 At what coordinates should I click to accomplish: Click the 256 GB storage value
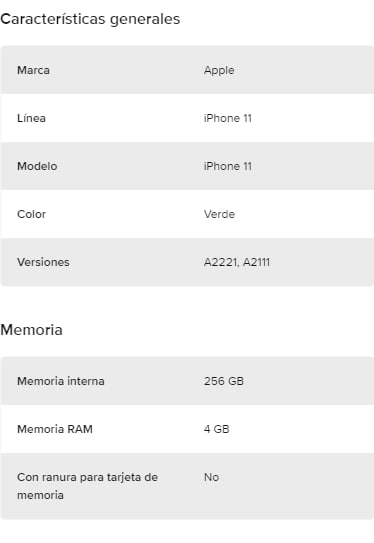pos(224,381)
